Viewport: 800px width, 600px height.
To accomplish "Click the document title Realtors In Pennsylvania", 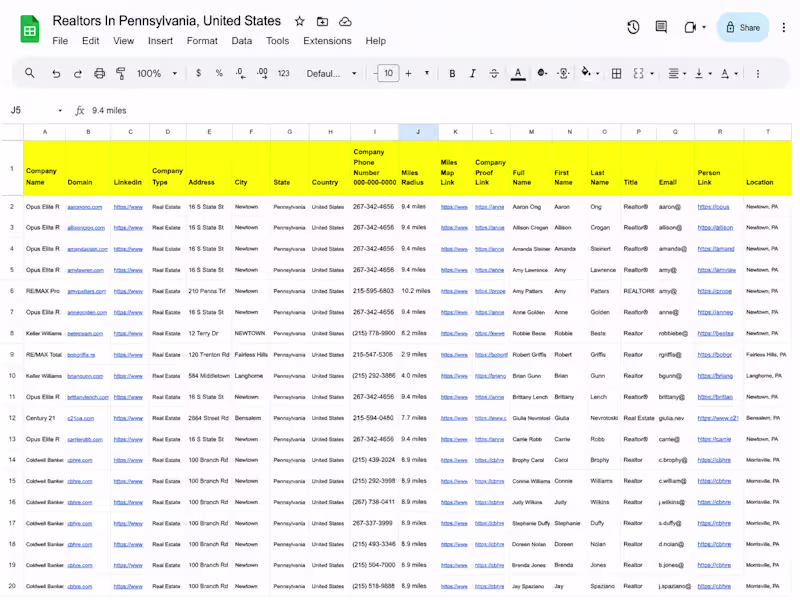I will [x=167, y=21].
